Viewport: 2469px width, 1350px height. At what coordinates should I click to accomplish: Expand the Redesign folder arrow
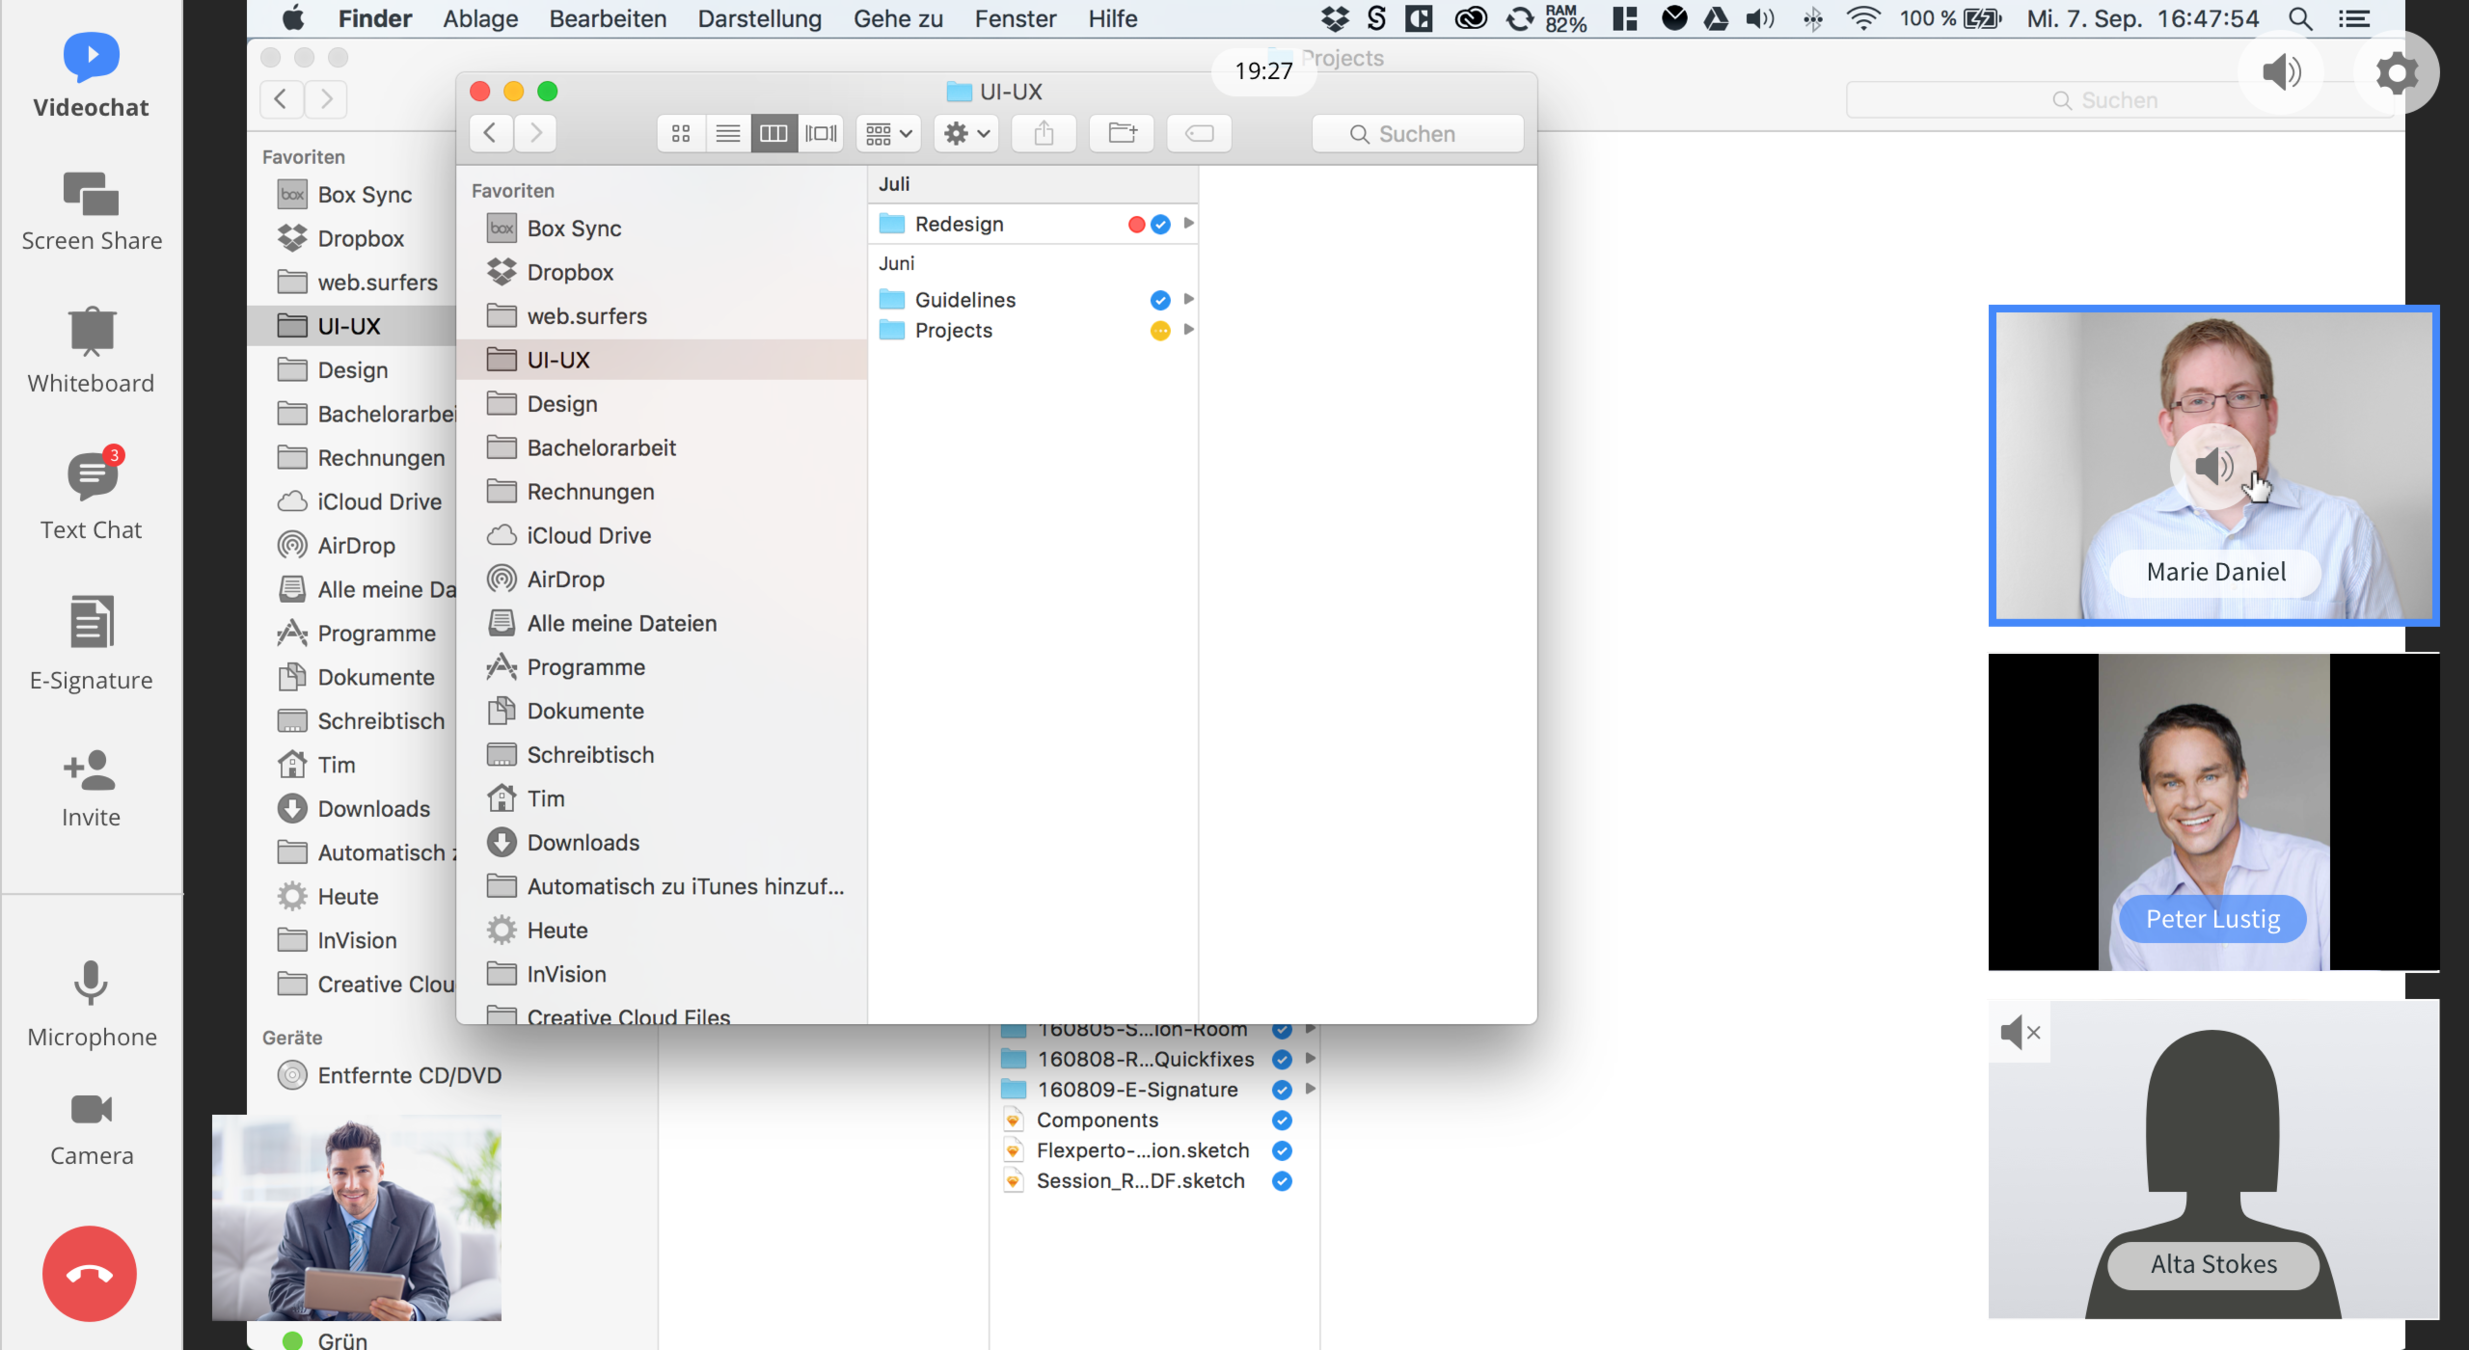pos(1188,223)
